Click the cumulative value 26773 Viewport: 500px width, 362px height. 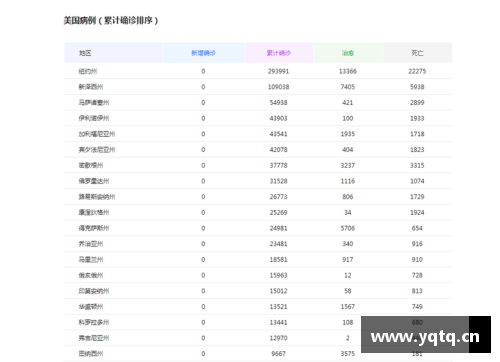[x=279, y=196]
